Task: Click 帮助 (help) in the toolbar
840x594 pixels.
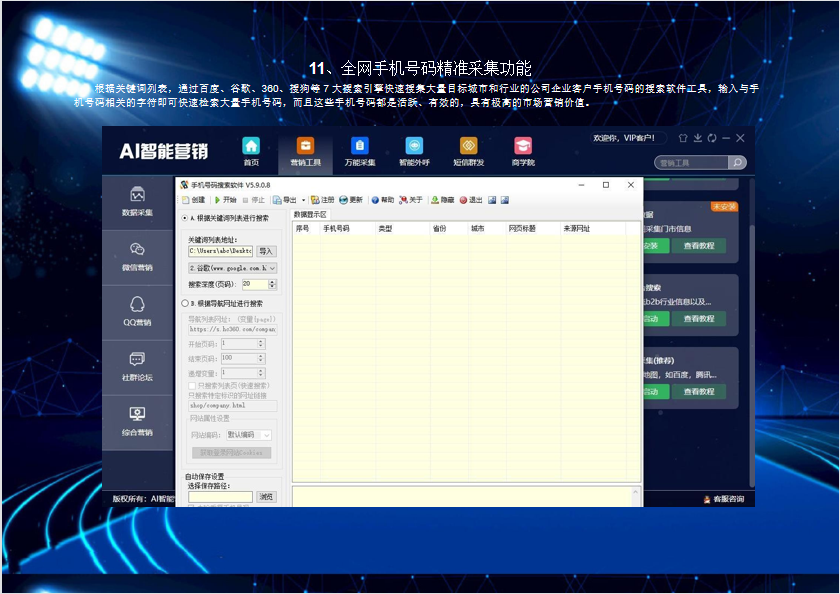Action: (383, 200)
